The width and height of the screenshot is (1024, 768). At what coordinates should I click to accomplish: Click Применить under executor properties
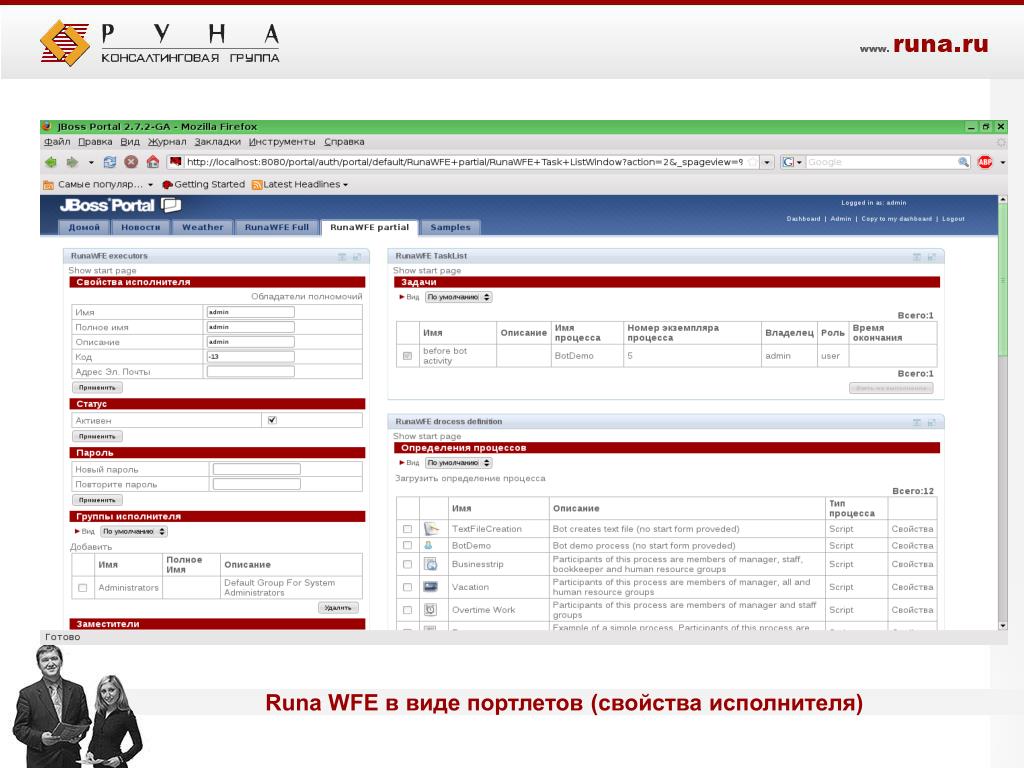point(97,388)
